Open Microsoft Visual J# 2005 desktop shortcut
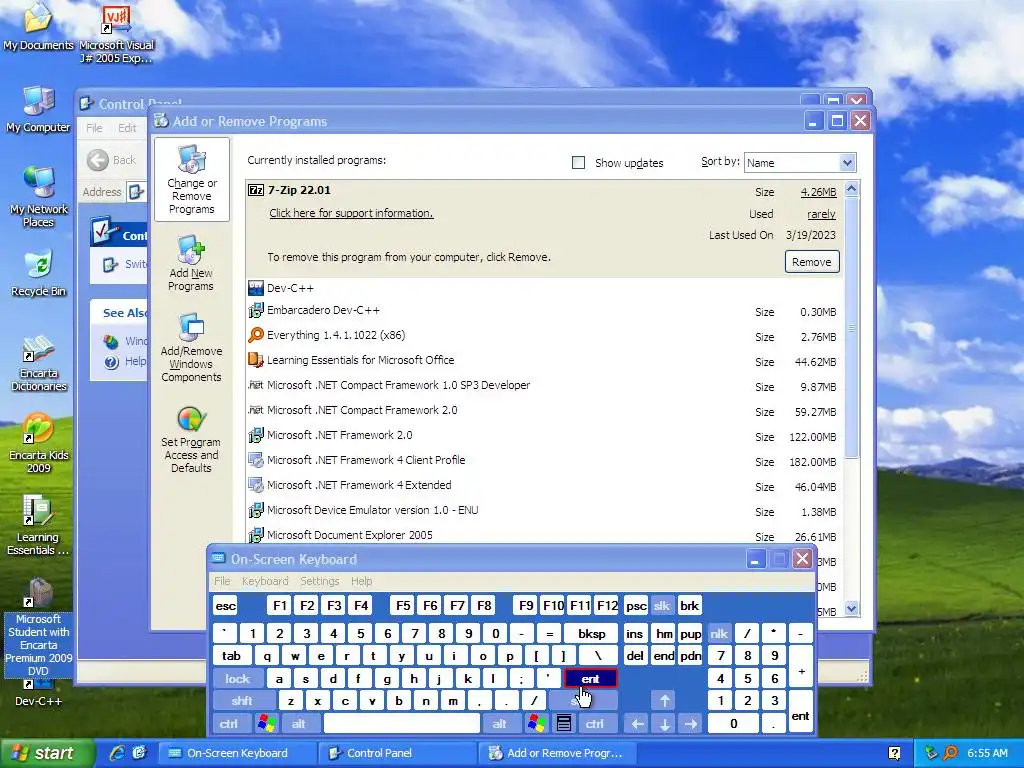 coord(116,34)
